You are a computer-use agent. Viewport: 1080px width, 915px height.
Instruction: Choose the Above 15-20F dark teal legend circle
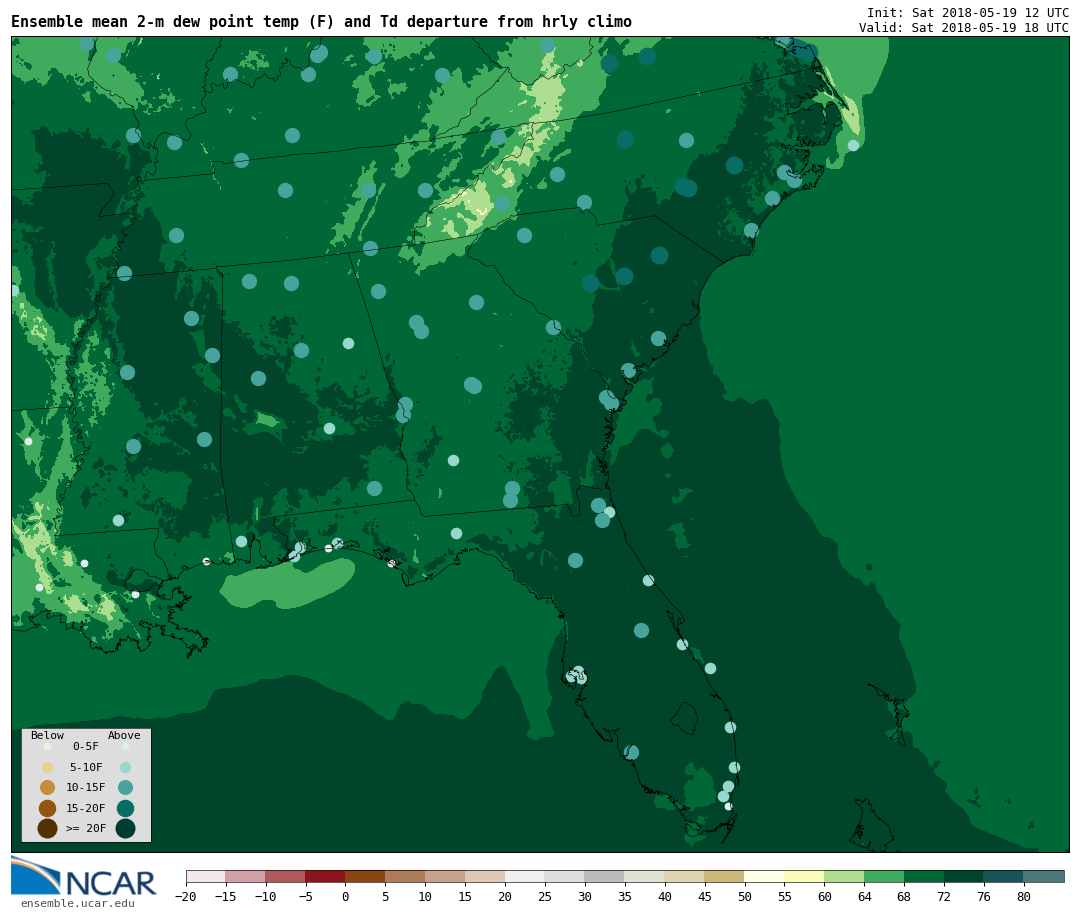pyautogui.click(x=125, y=808)
